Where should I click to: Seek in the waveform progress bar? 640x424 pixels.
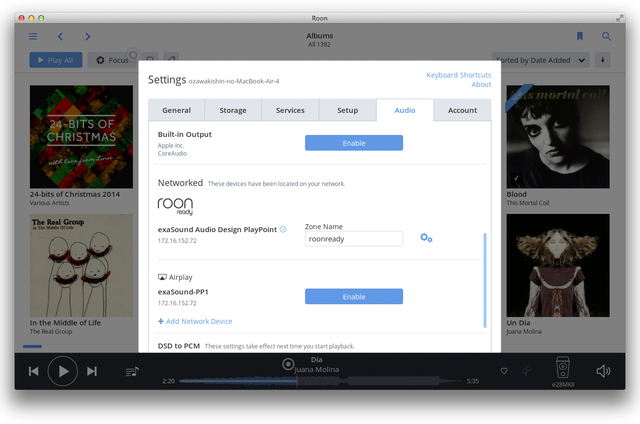(x=320, y=381)
